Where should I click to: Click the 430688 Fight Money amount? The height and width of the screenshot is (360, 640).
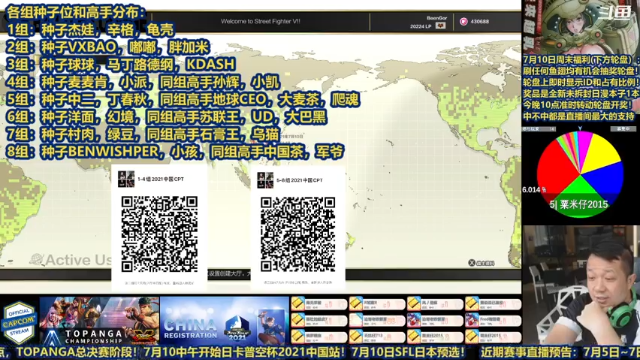point(480,22)
